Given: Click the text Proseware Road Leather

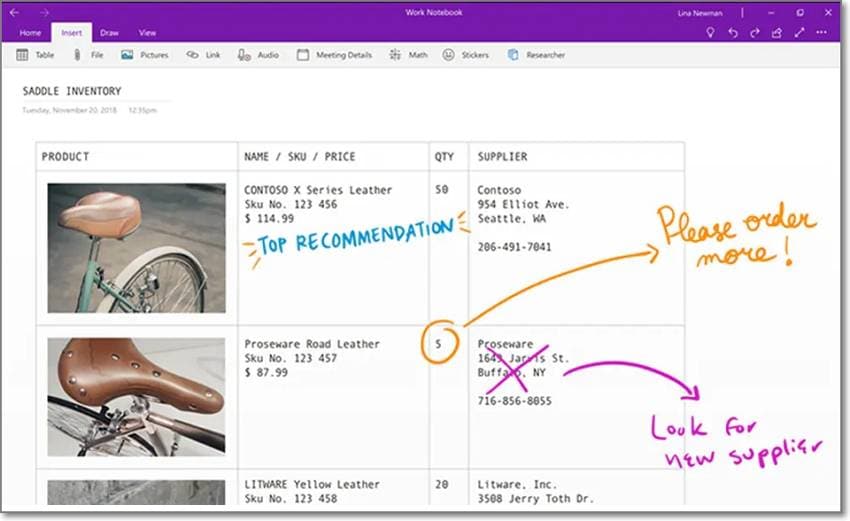Looking at the screenshot, I should point(312,344).
